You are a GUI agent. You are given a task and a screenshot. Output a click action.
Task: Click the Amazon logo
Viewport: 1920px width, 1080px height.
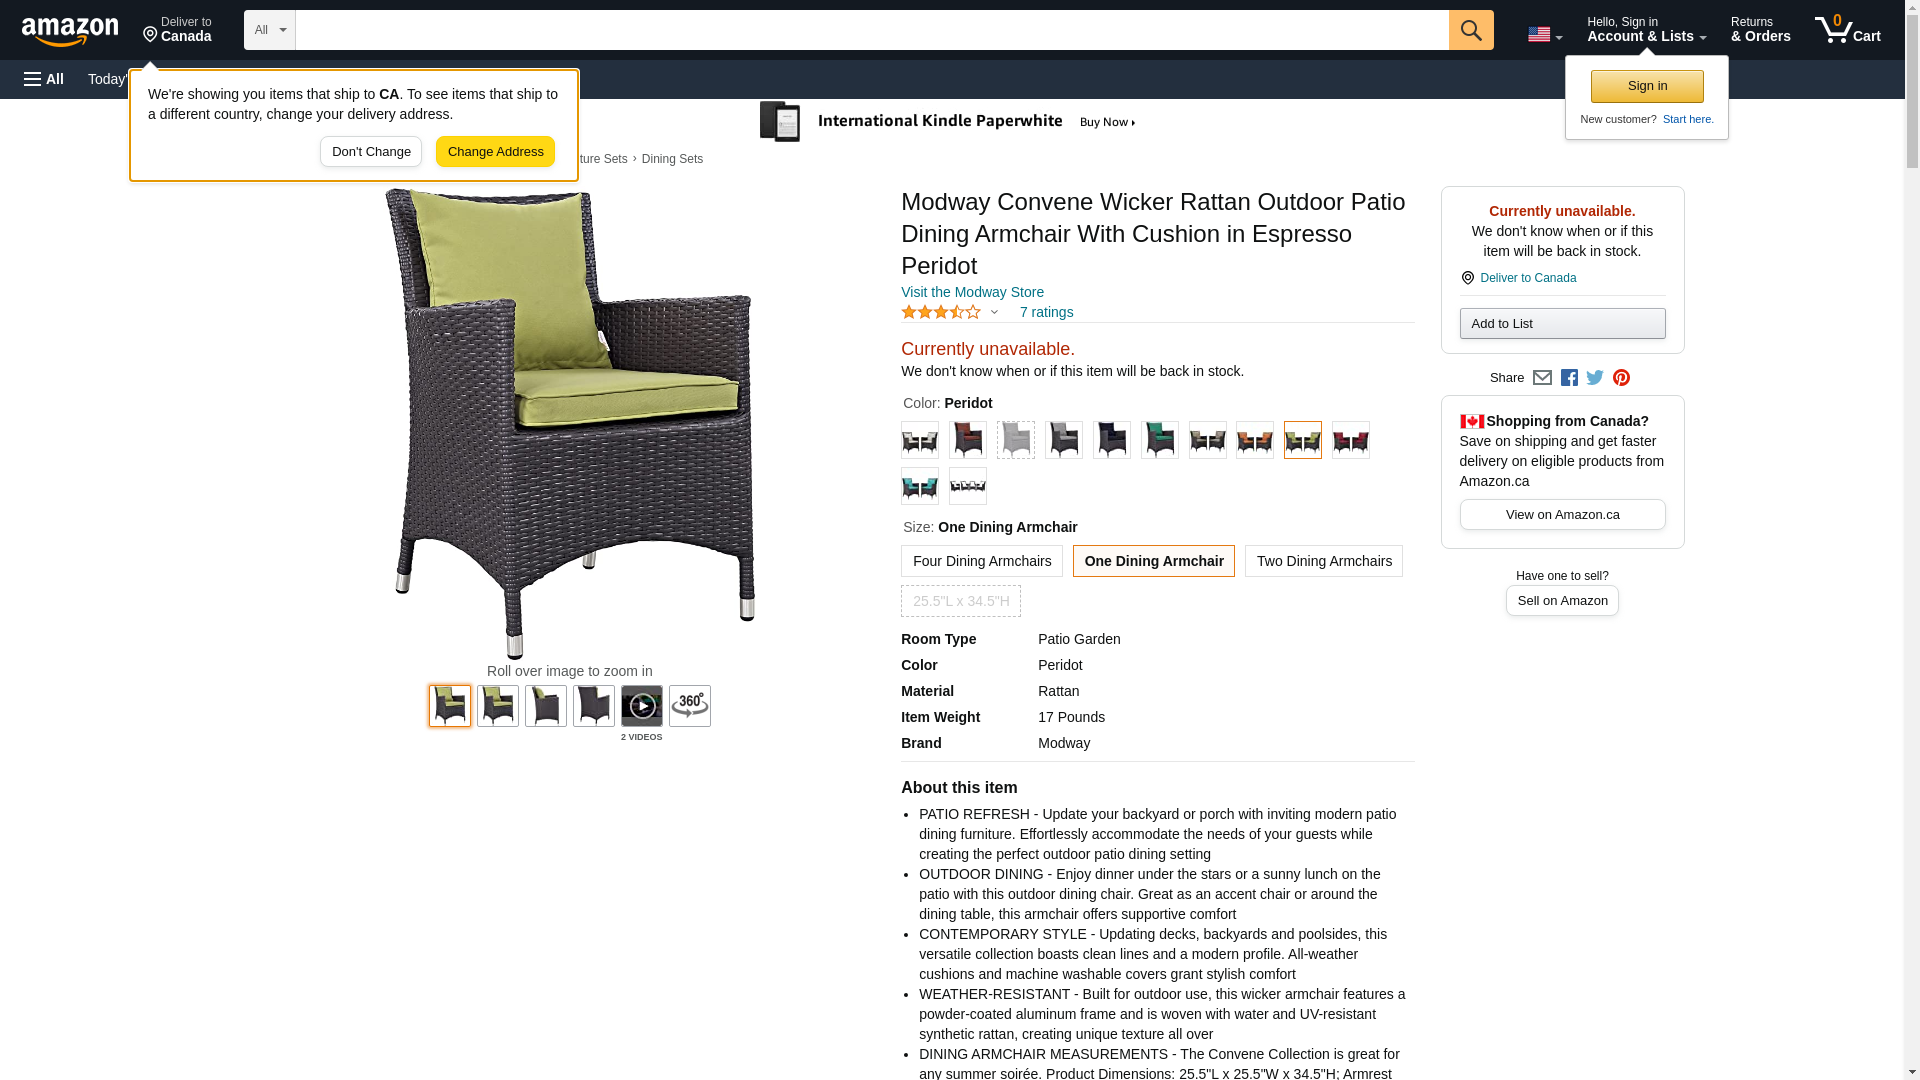pyautogui.click(x=70, y=31)
